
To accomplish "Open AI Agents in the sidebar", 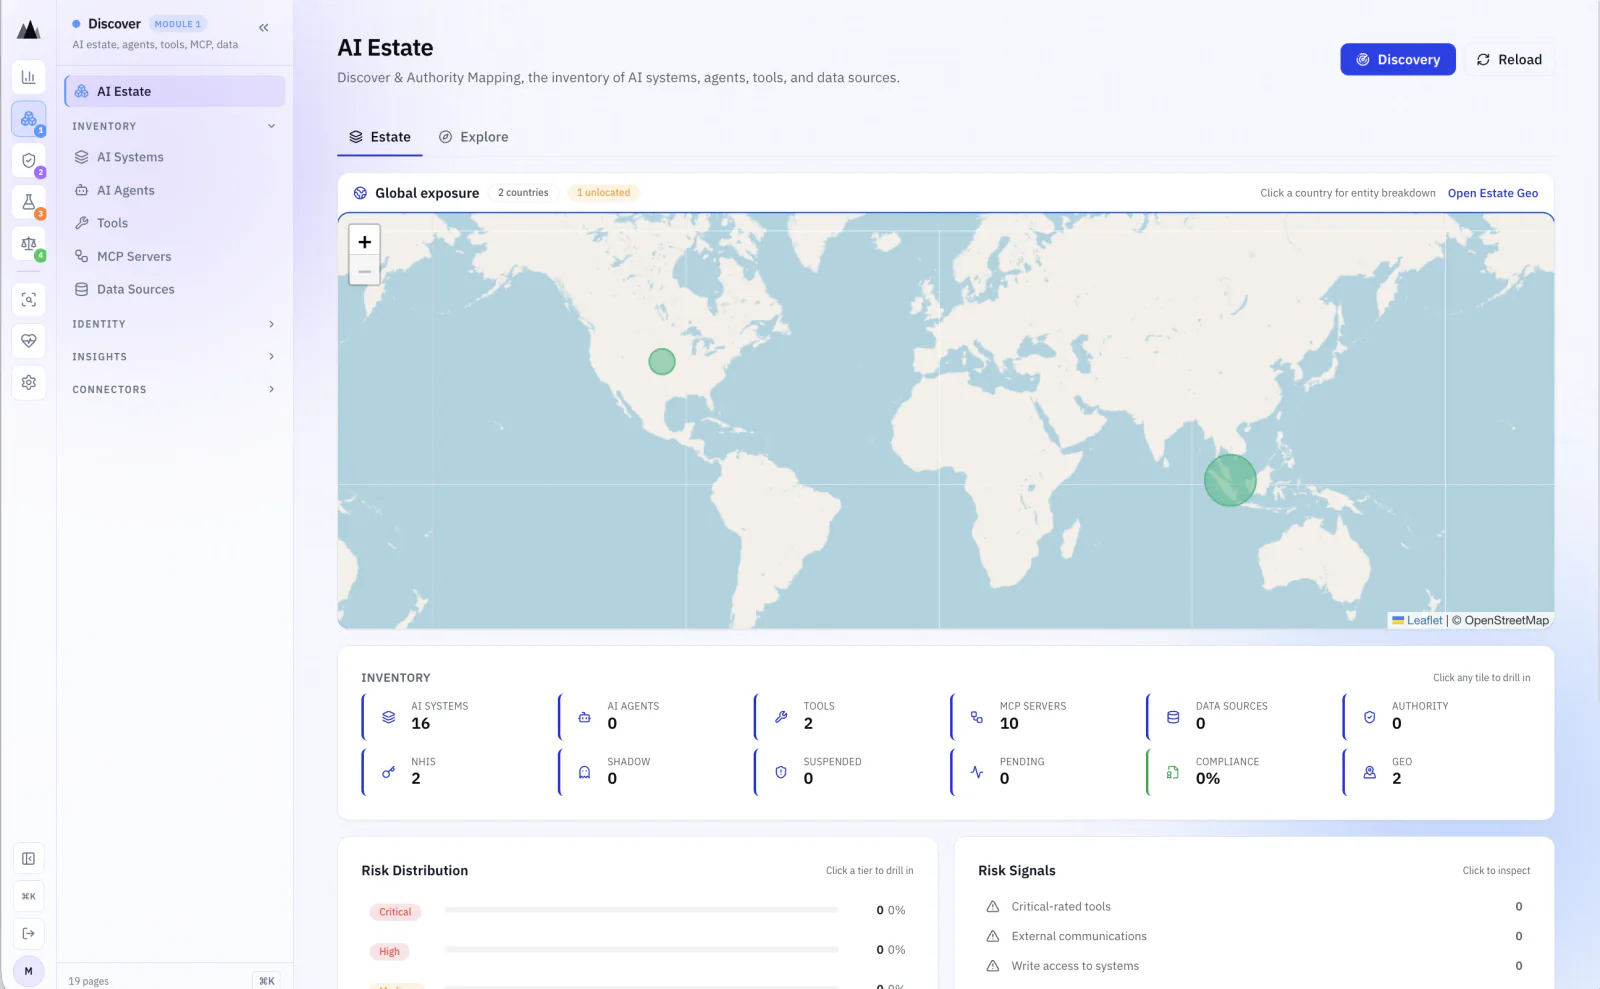I will [x=175, y=190].
